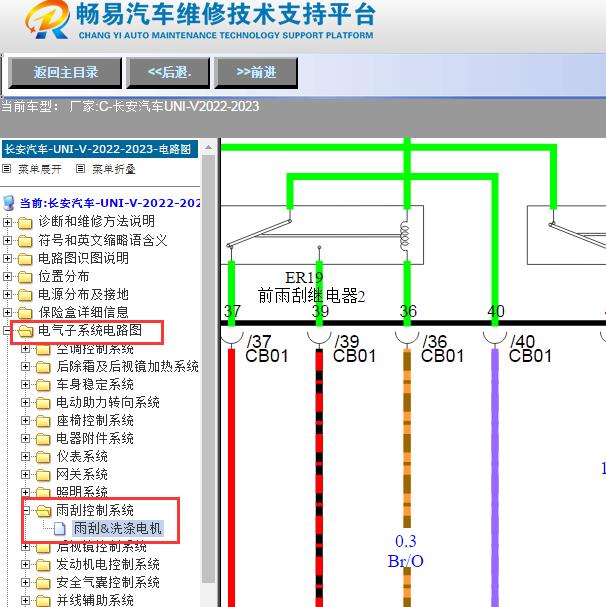Click the open 雨刮控制系统 folder icon

44,511
